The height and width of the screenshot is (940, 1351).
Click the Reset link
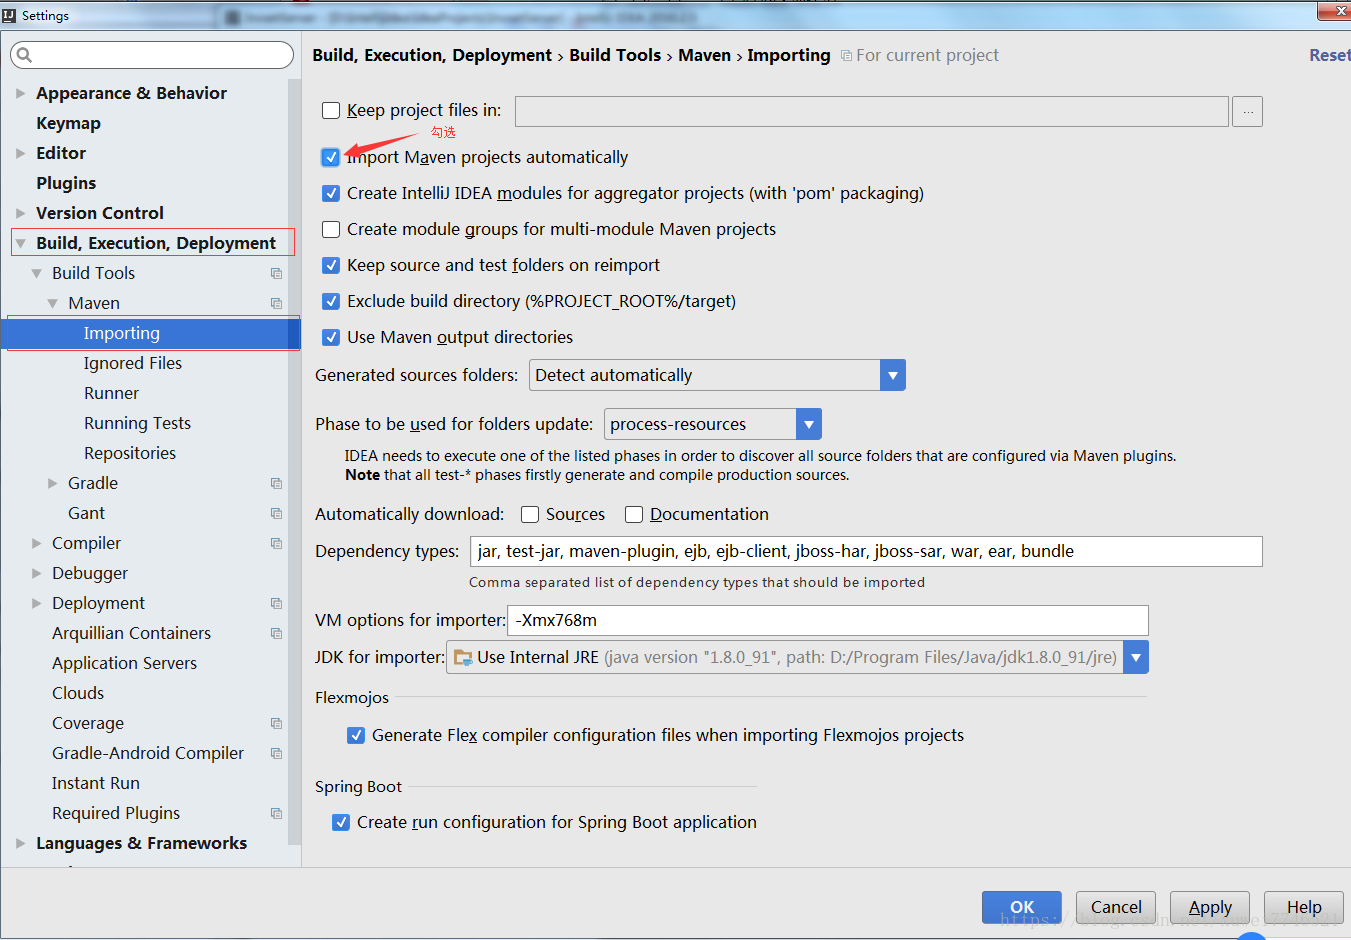pos(1329,55)
